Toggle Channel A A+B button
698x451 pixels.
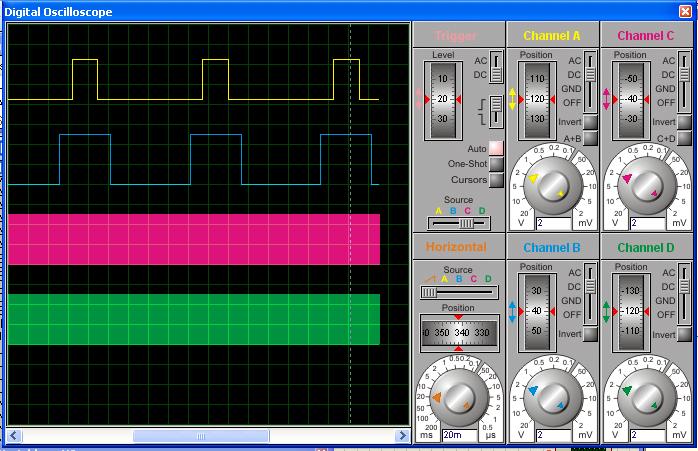coord(590,138)
